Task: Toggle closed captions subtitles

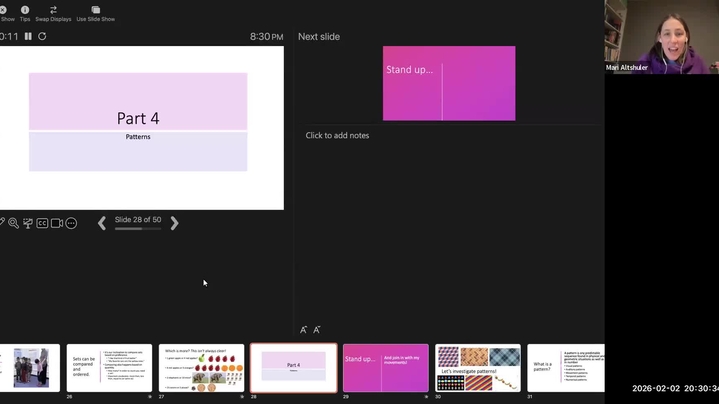Action: click(x=42, y=223)
